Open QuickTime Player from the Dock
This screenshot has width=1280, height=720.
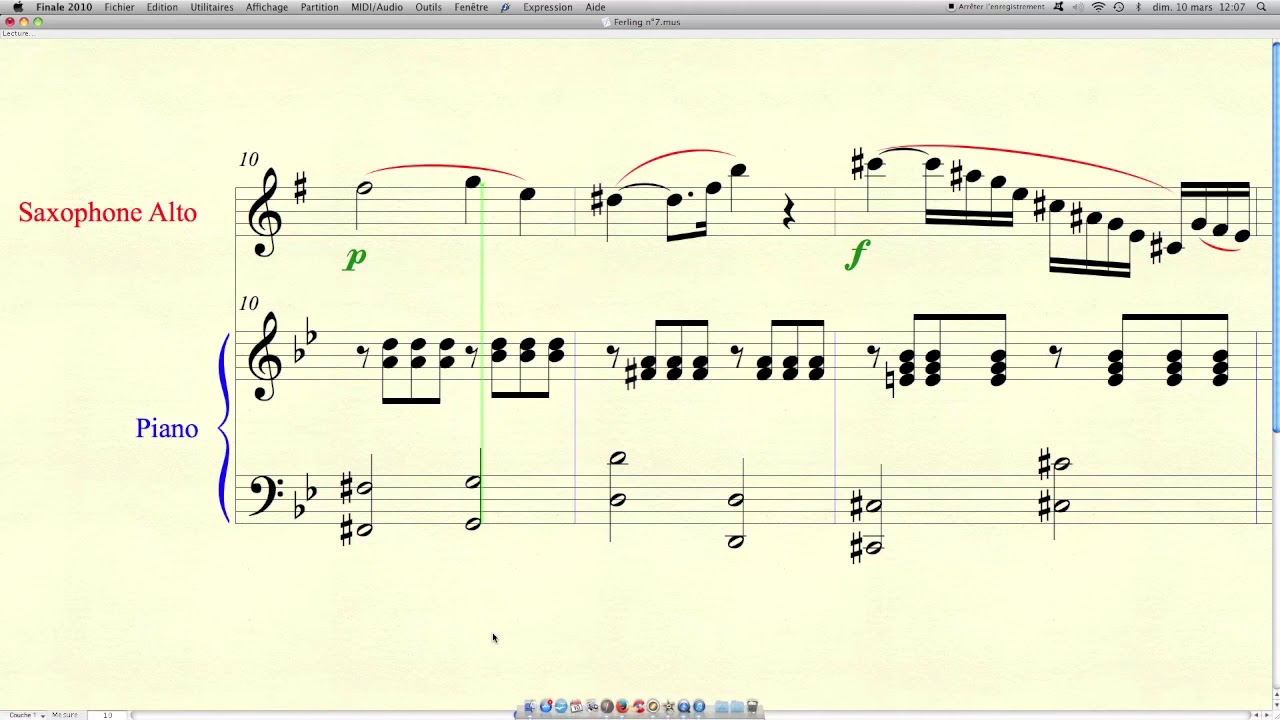(684, 707)
